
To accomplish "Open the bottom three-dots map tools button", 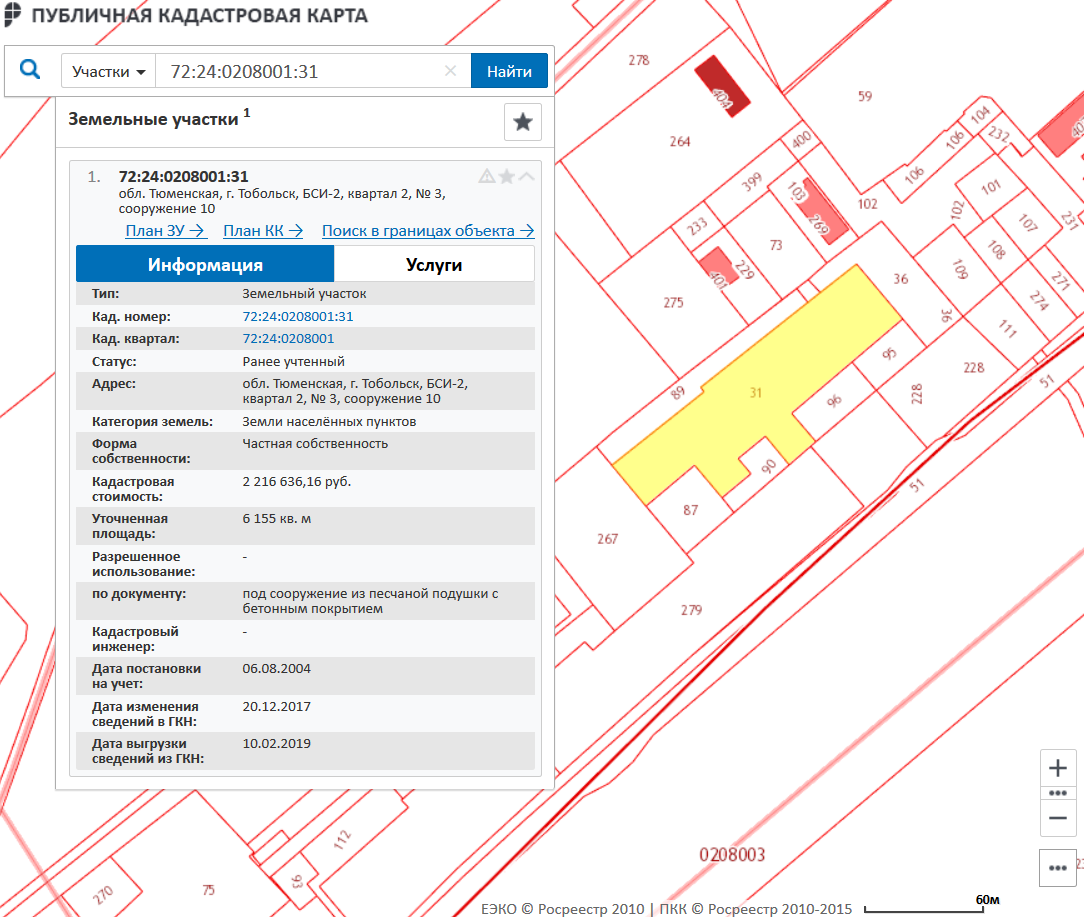I will (x=1058, y=868).
